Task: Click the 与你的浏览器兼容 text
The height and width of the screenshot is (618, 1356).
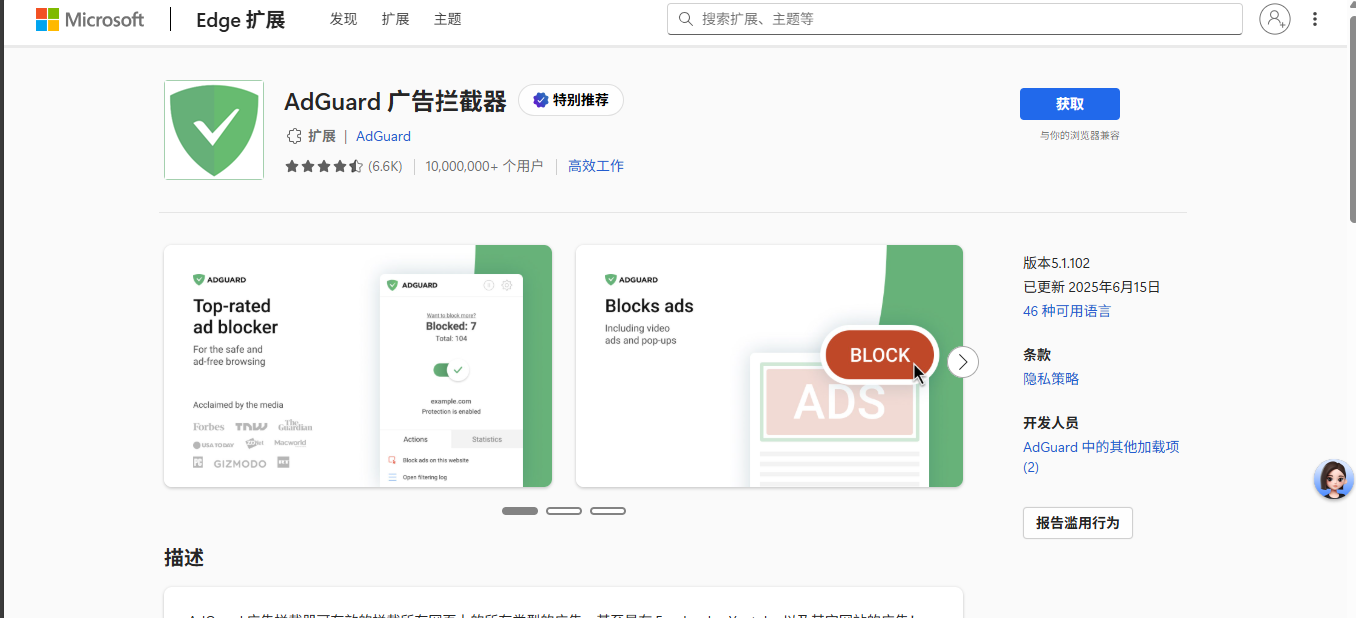Action: tap(1080, 135)
